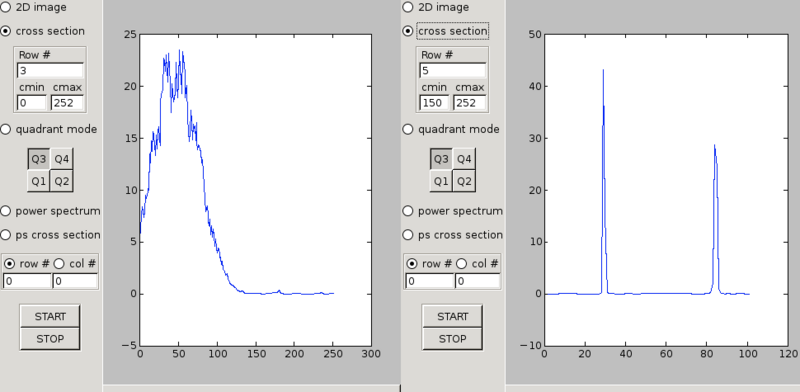
Task: Toggle Q2 quadrant button in left panel
Action: pos(62,181)
